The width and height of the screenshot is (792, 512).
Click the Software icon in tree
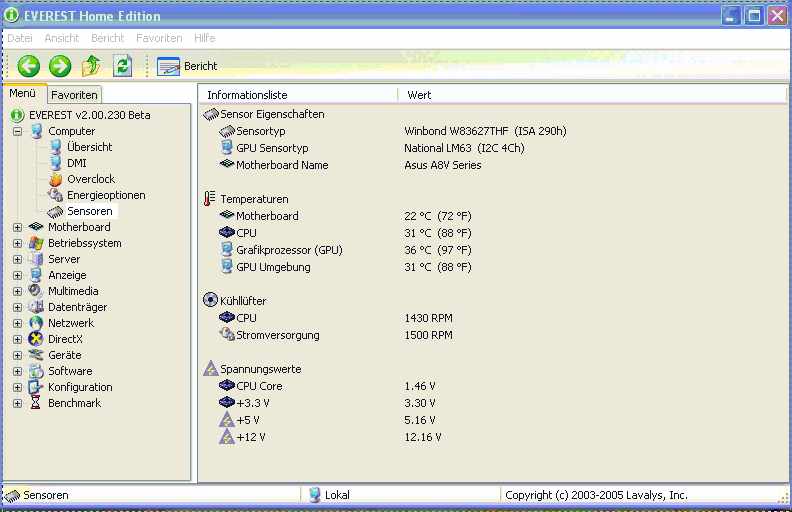(x=36, y=371)
